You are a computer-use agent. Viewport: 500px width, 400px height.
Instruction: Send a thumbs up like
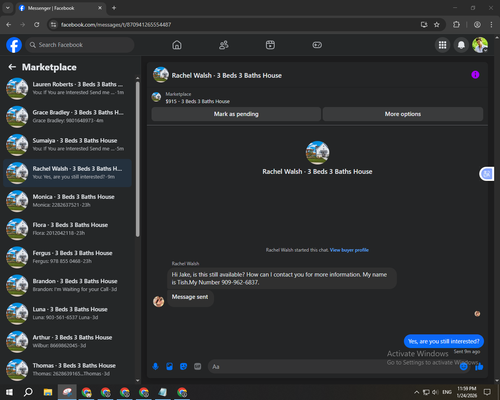pyautogui.click(x=479, y=367)
